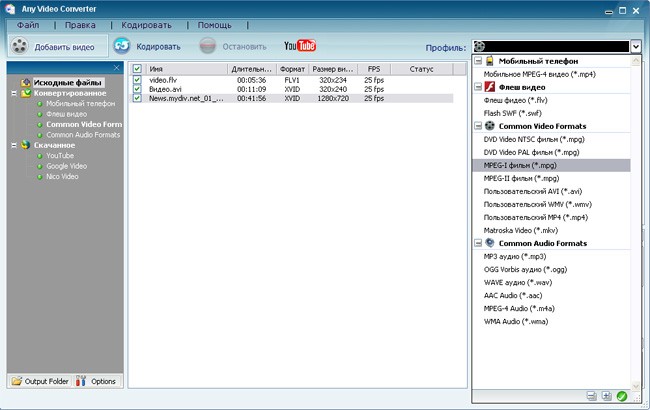This screenshot has height=410, width=650.
Task: Click the Output Folder button
Action: tap(38, 381)
